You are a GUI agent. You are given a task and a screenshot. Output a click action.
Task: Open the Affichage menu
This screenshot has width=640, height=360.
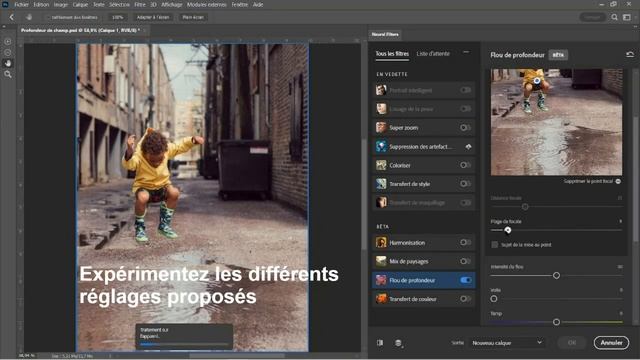pyautogui.click(x=171, y=4)
